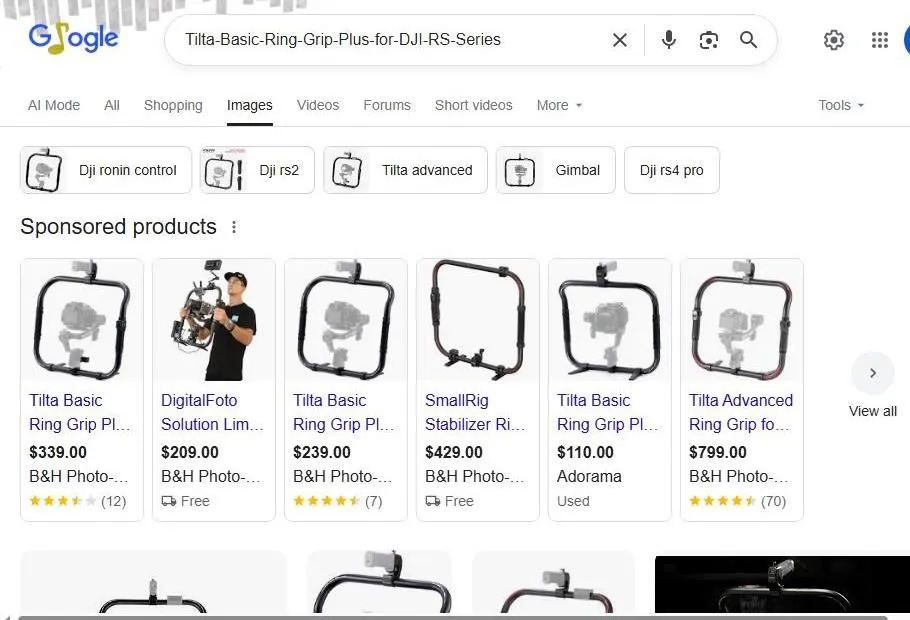This screenshot has width=910, height=620.
Task: Switch to the Shopping tab
Action: tap(172, 105)
